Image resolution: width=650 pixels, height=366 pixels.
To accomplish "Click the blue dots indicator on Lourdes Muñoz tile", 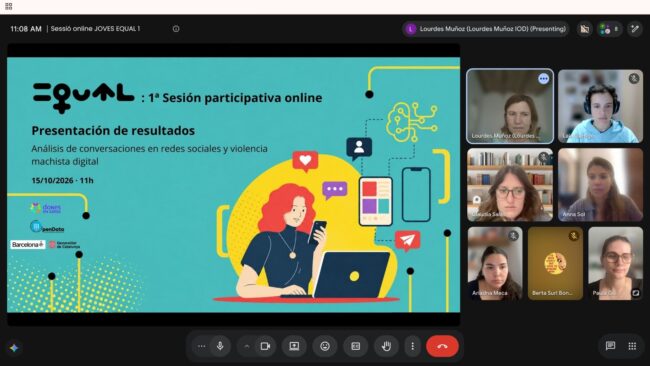I will tap(543, 79).
